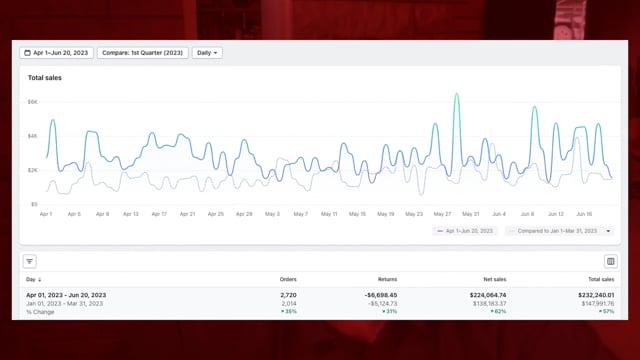This screenshot has width=640, height=360.
Task: Click the $232,240.01 total sales value
Action: click(596, 295)
